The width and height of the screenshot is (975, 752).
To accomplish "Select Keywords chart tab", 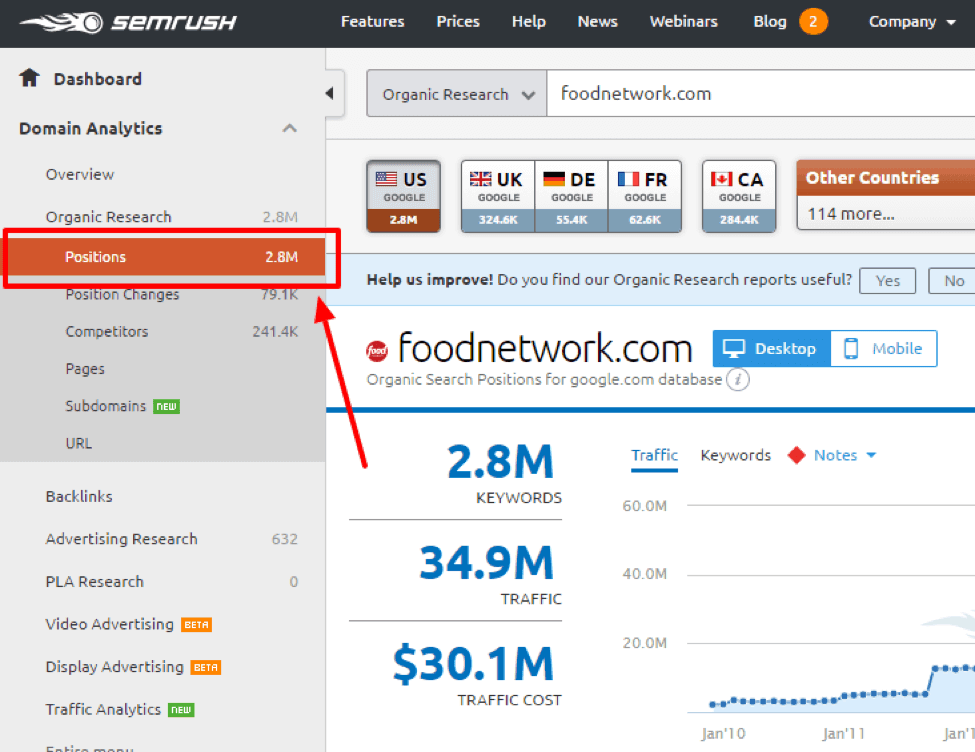I will coord(736,455).
